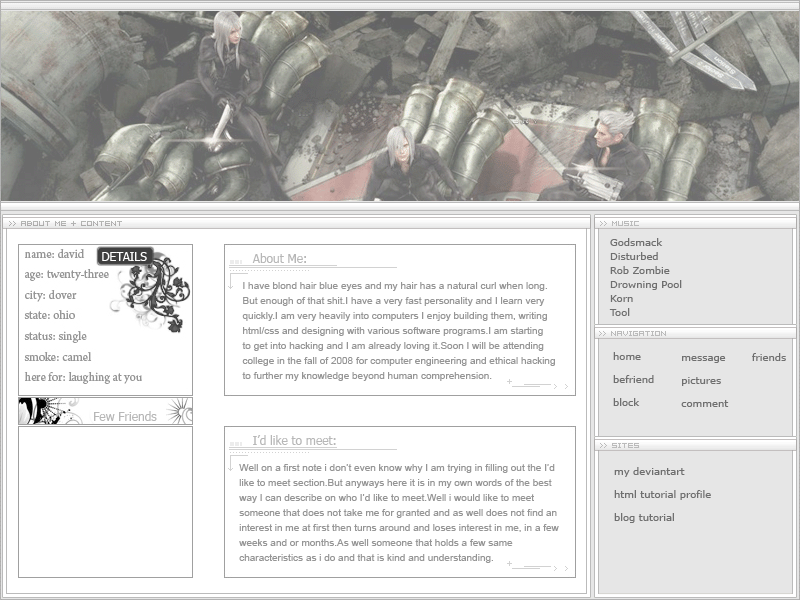
Task: Open the friends navigation link
Action: [768, 357]
